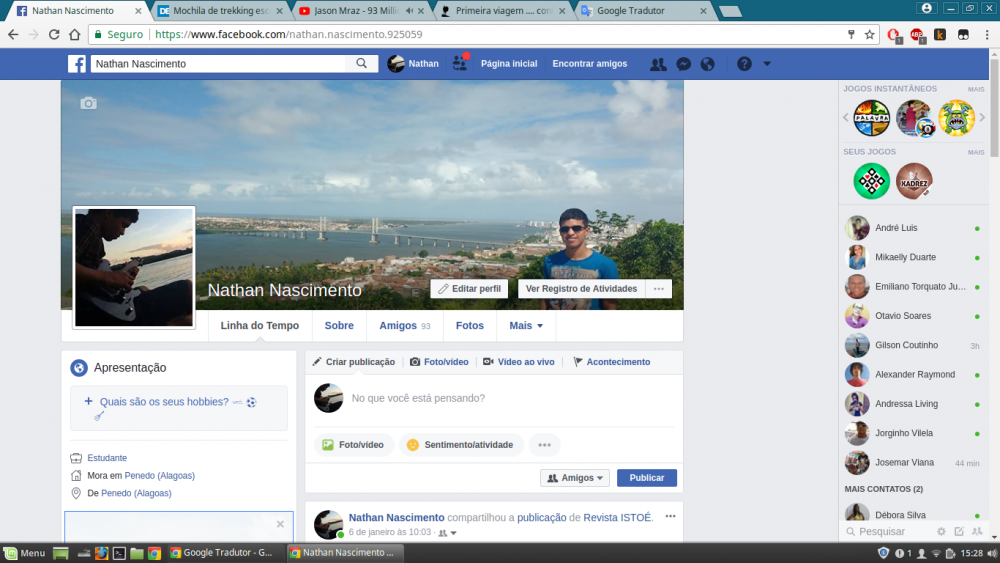Open chat settings gear icon

[941, 531]
